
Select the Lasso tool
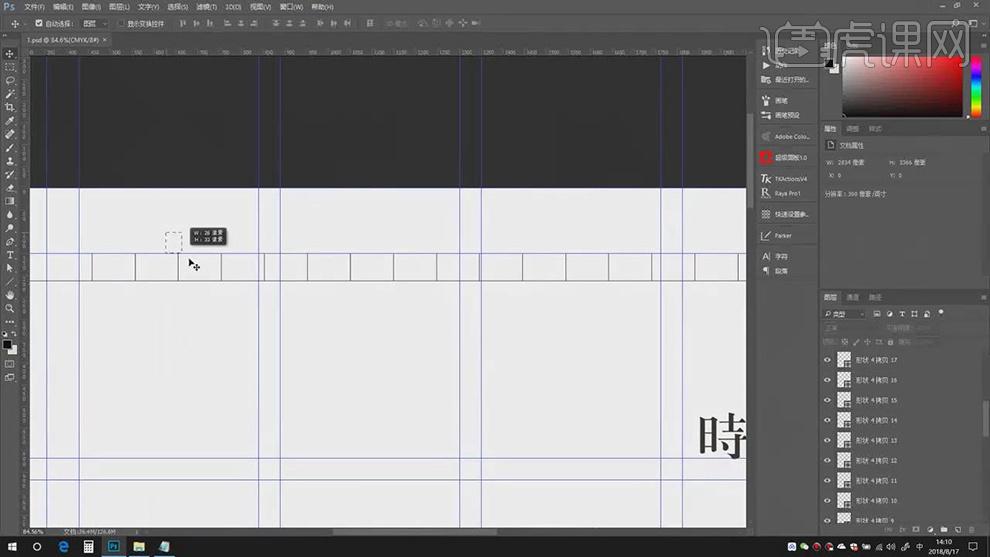tap(9, 81)
